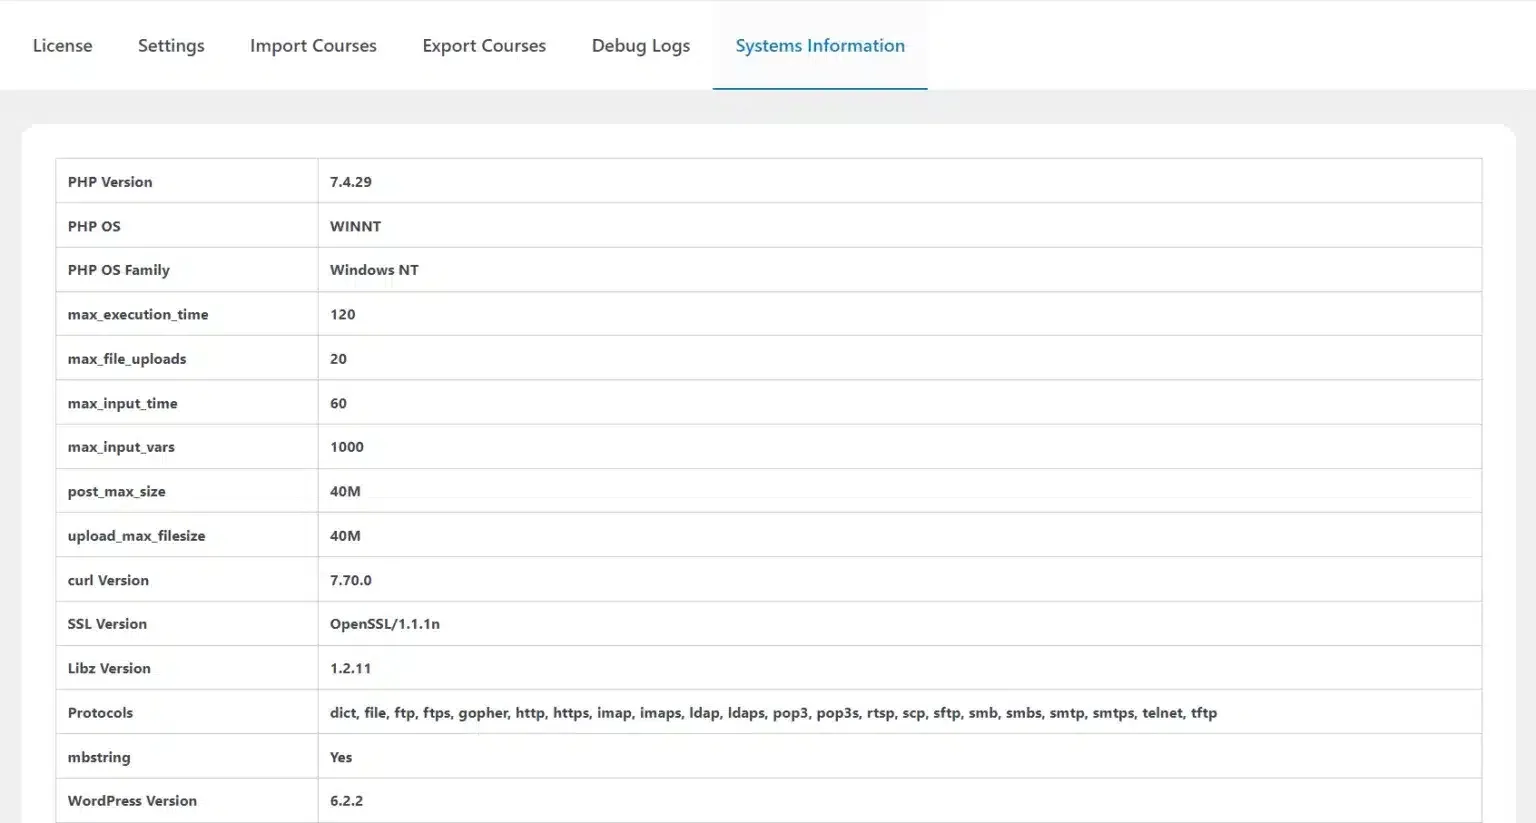The image size is (1536, 823).
Task: Click the max_execution_time label
Action: (137, 314)
